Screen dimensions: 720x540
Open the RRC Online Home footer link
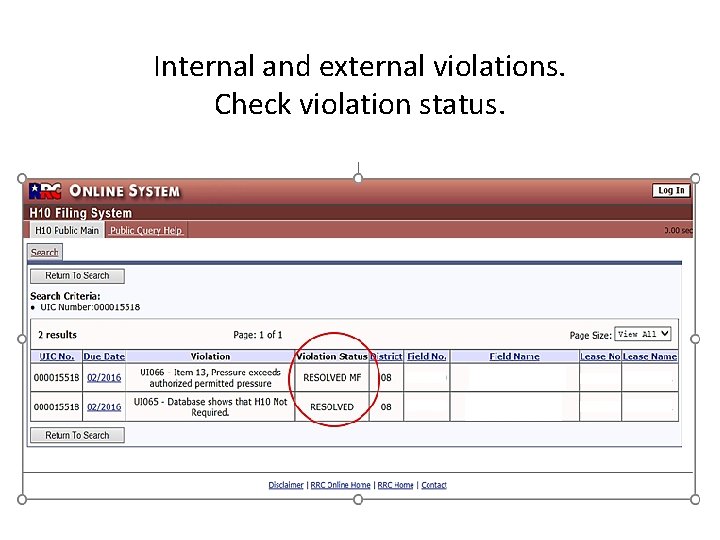point(340,485)
